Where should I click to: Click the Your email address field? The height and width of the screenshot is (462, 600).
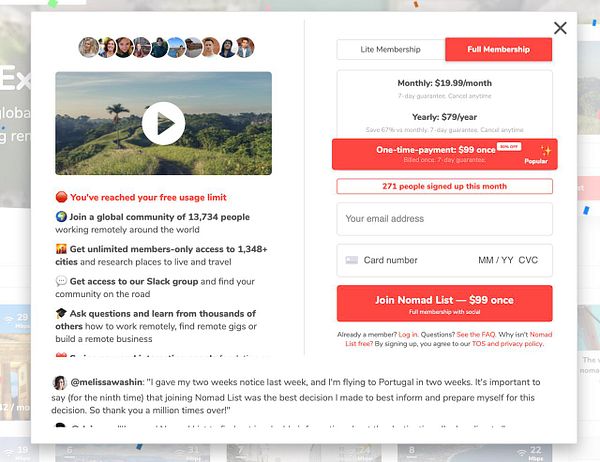tap(445, 219)
